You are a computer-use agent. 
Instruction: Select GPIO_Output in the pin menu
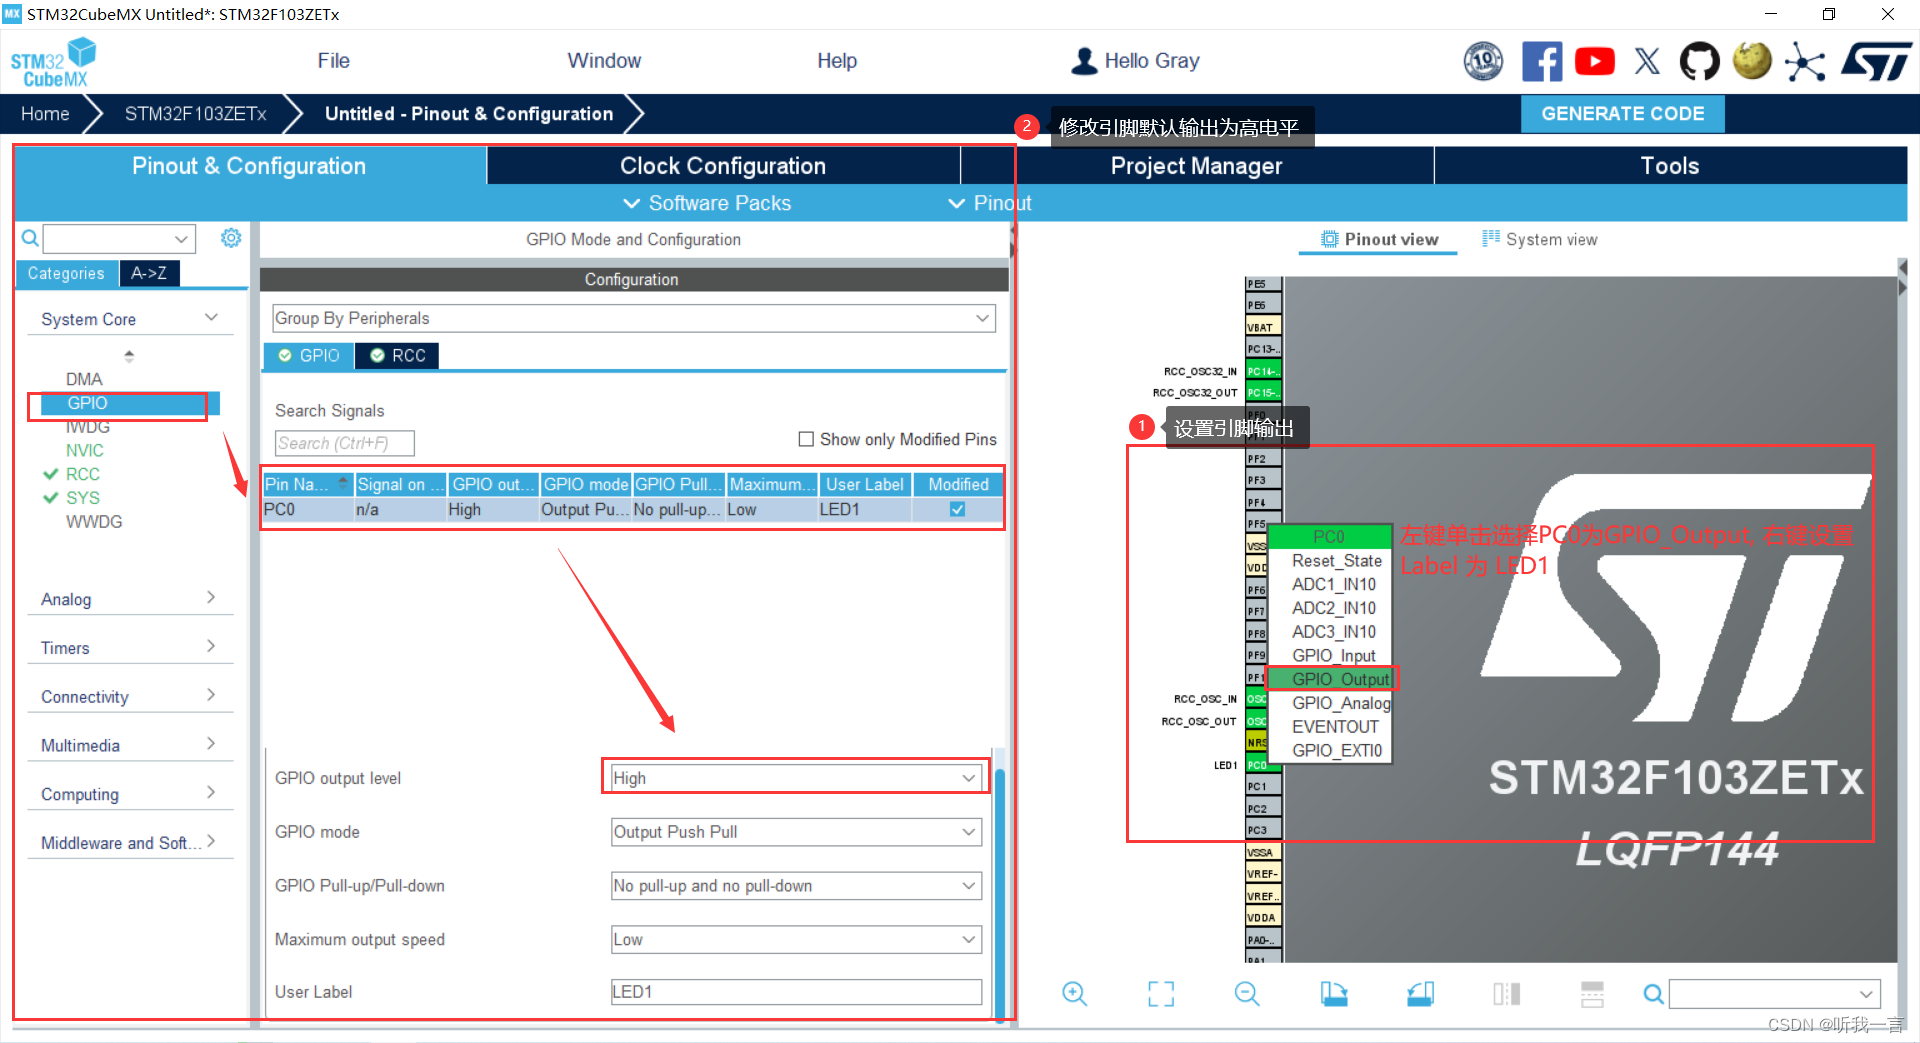1331,679
